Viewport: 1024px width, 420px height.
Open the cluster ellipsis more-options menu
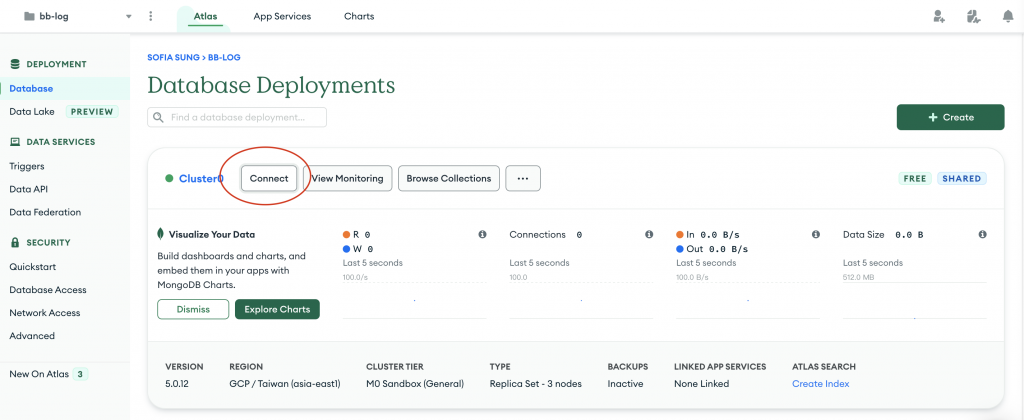pyautogui.click(x=522, y=178)
